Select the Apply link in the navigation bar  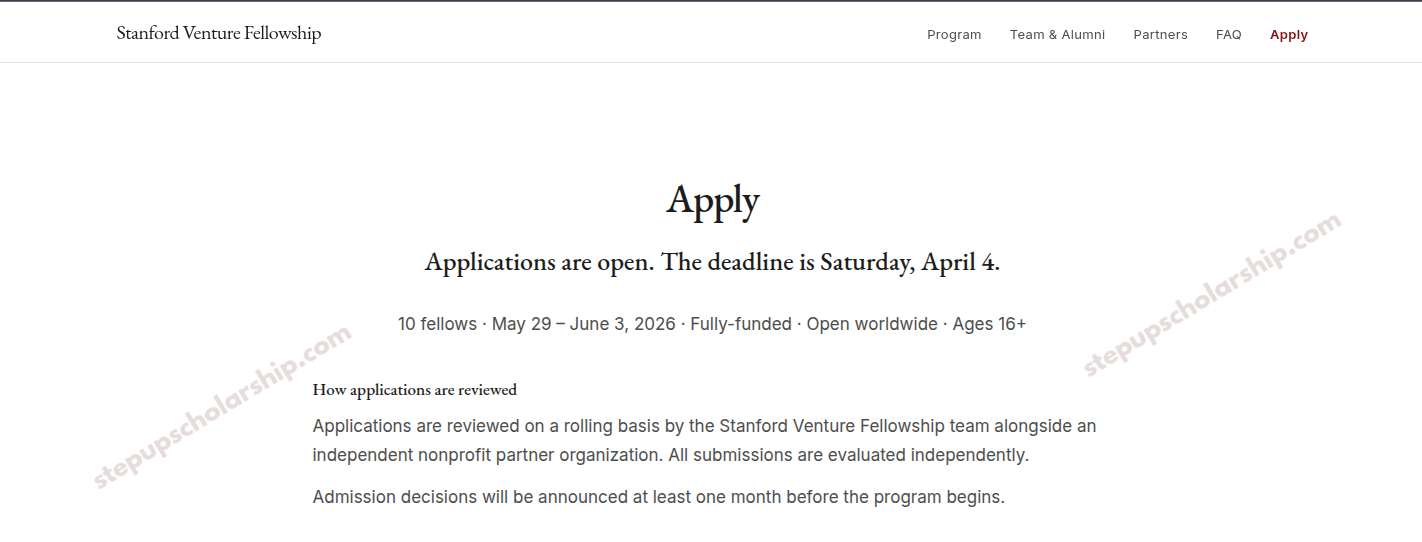click(1288, 35)
